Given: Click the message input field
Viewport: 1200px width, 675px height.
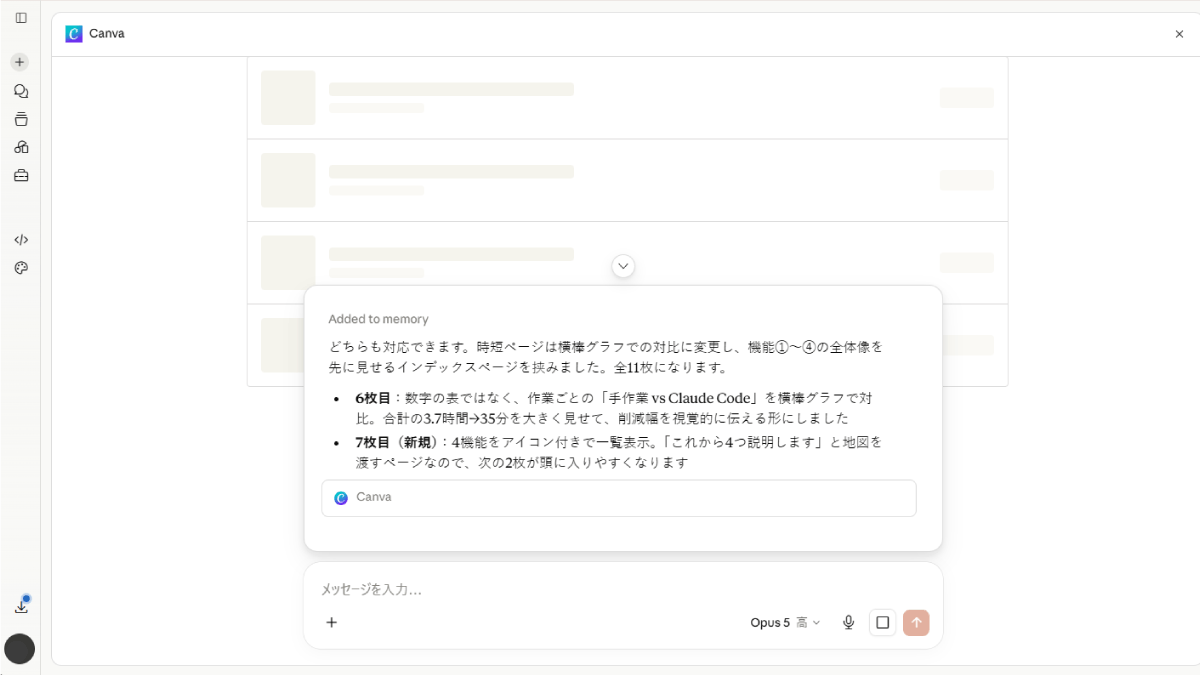Looking at the screenshot, I should tap(623, 590).
